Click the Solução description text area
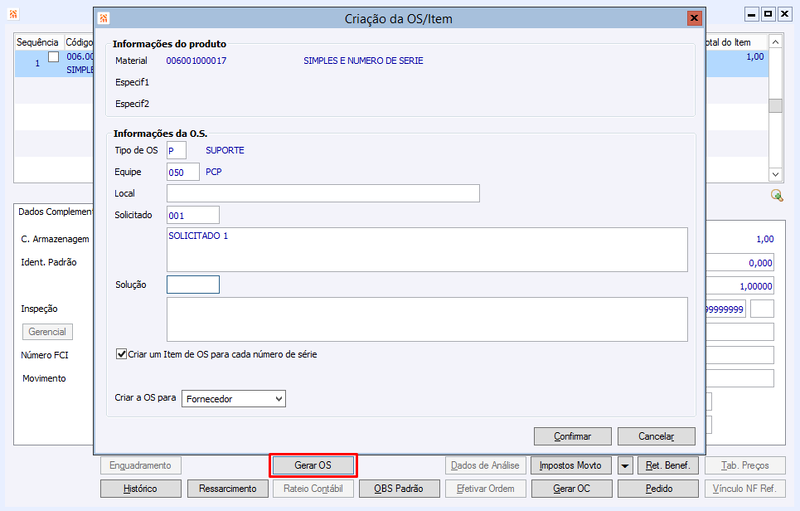Screen dimensions: 800x511 point(427,319)
